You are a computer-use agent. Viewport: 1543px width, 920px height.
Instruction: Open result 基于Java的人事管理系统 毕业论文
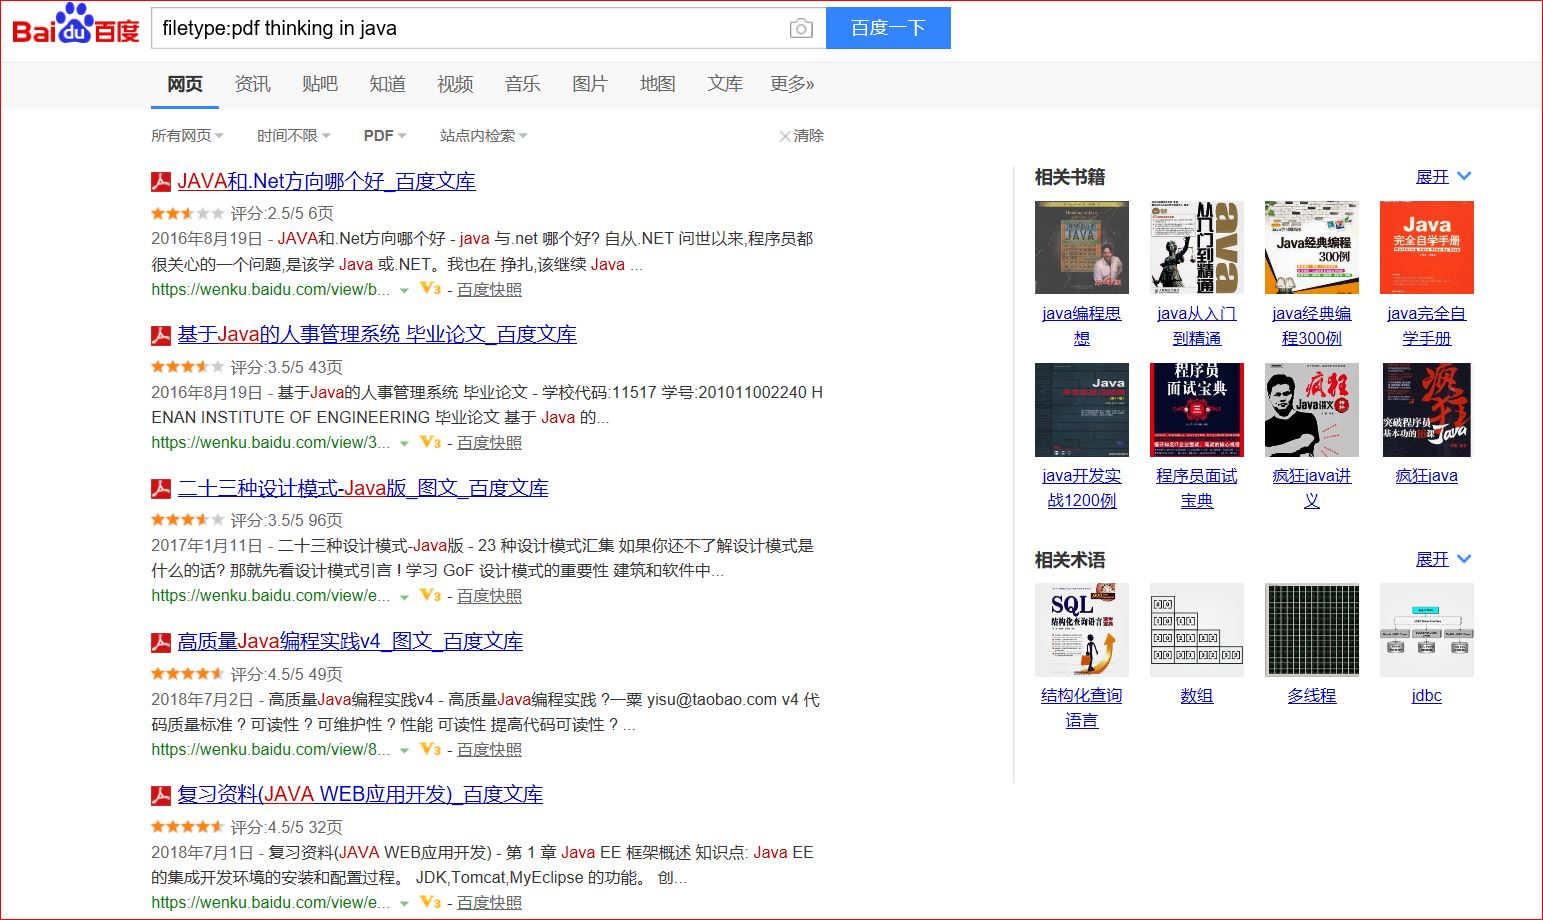point(377,335)
